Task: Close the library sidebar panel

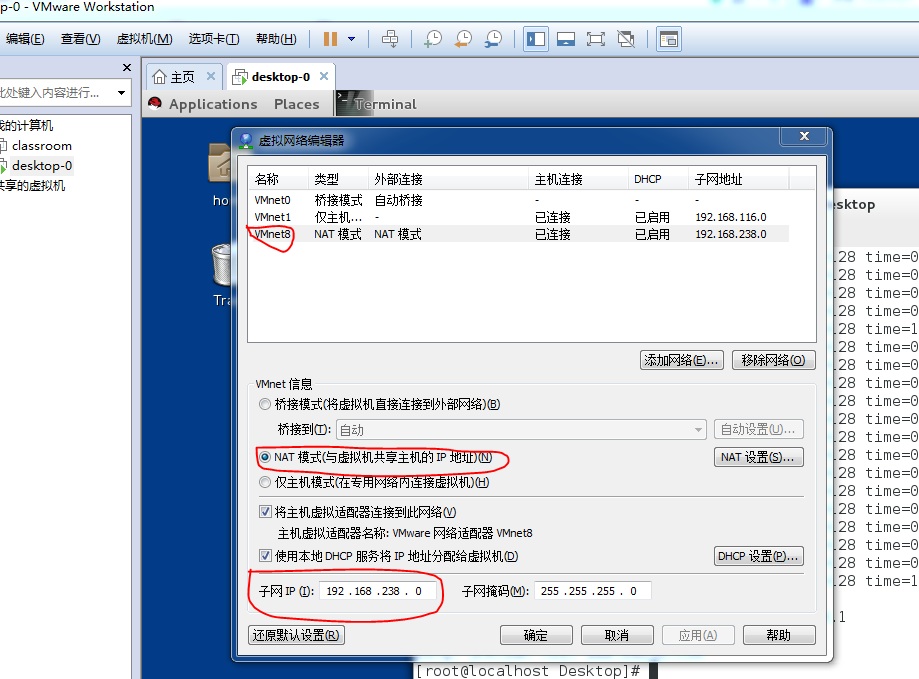Action: (127, 68)
